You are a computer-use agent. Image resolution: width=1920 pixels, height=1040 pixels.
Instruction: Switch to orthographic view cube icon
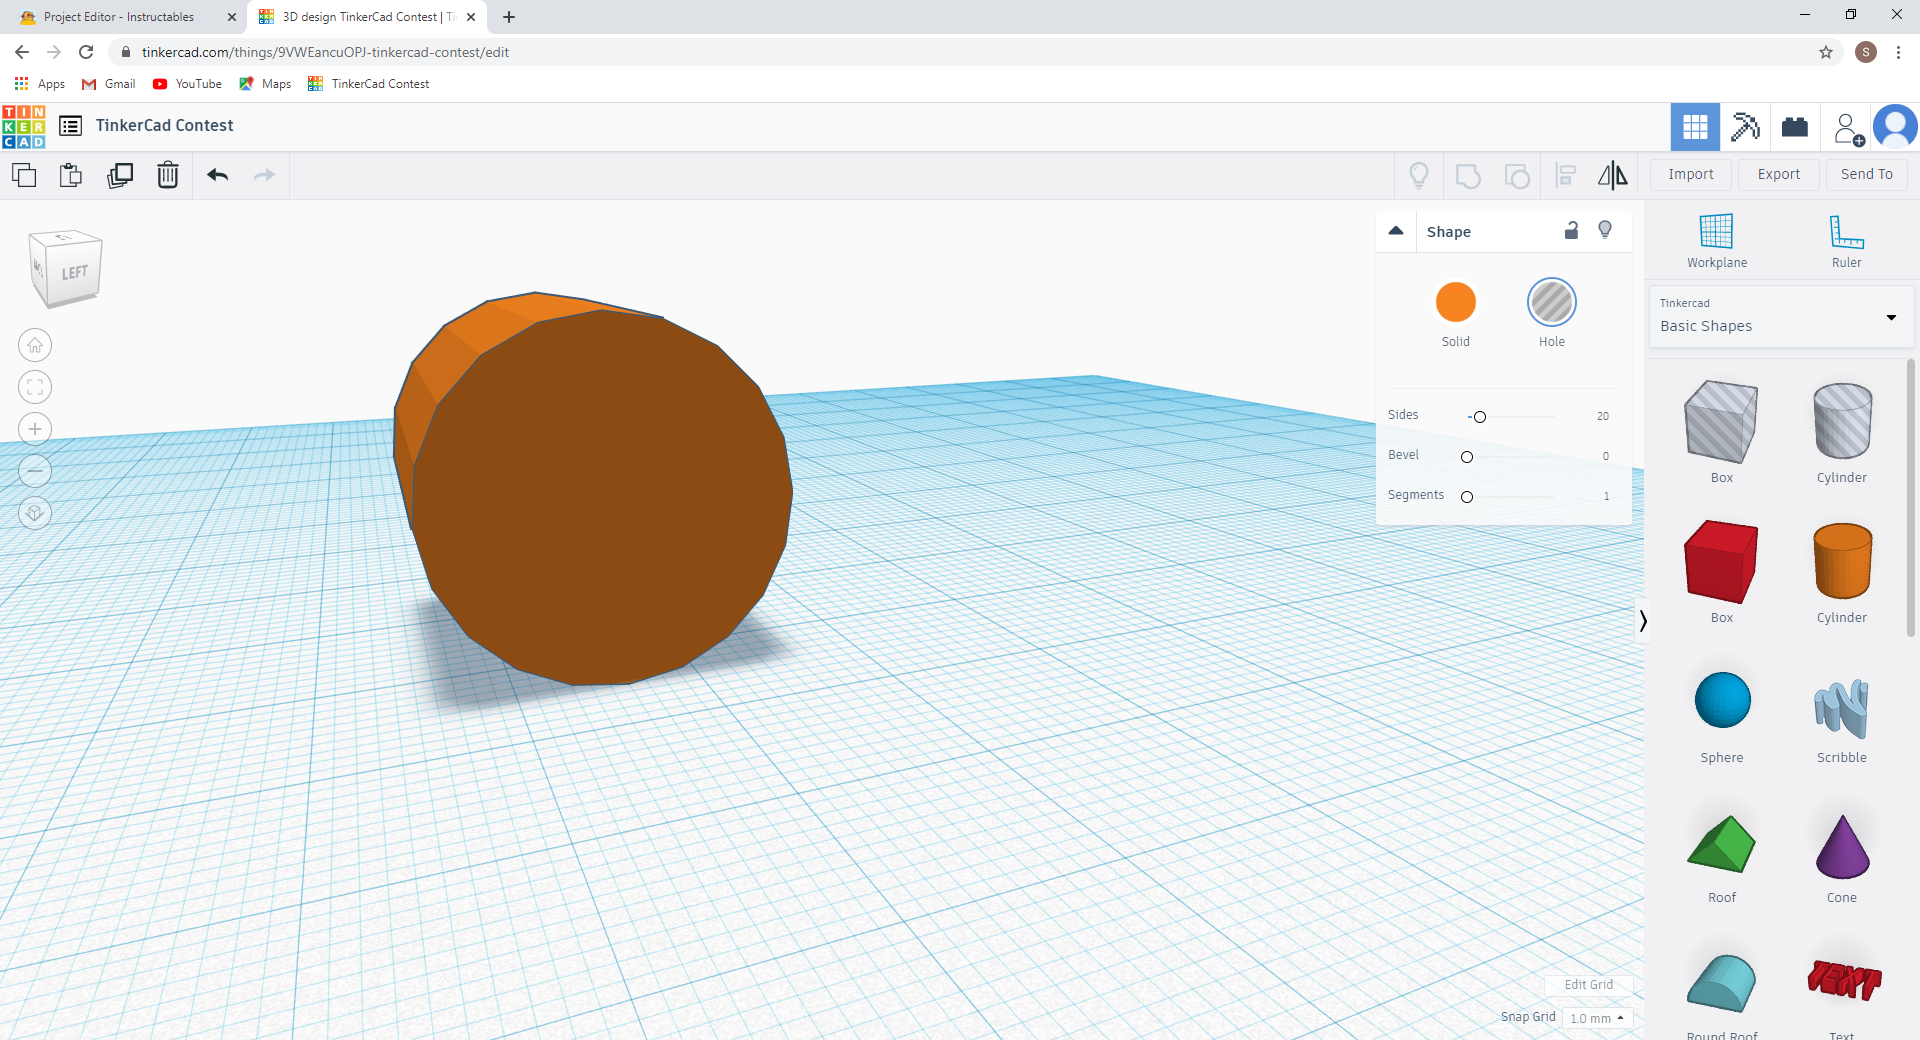(35, 513)
